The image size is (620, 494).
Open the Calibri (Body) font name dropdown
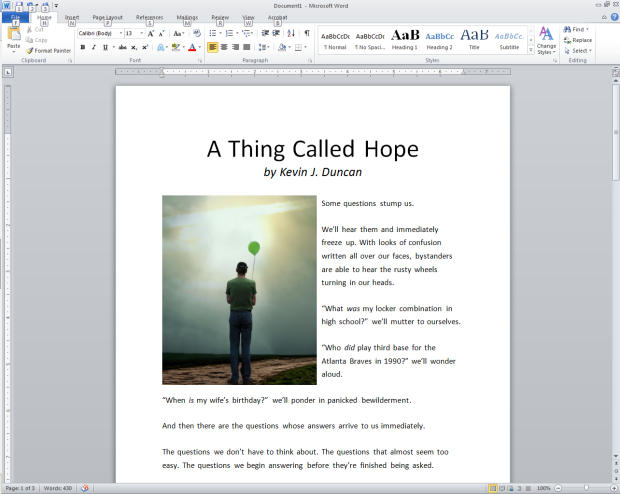click(121, 34)
